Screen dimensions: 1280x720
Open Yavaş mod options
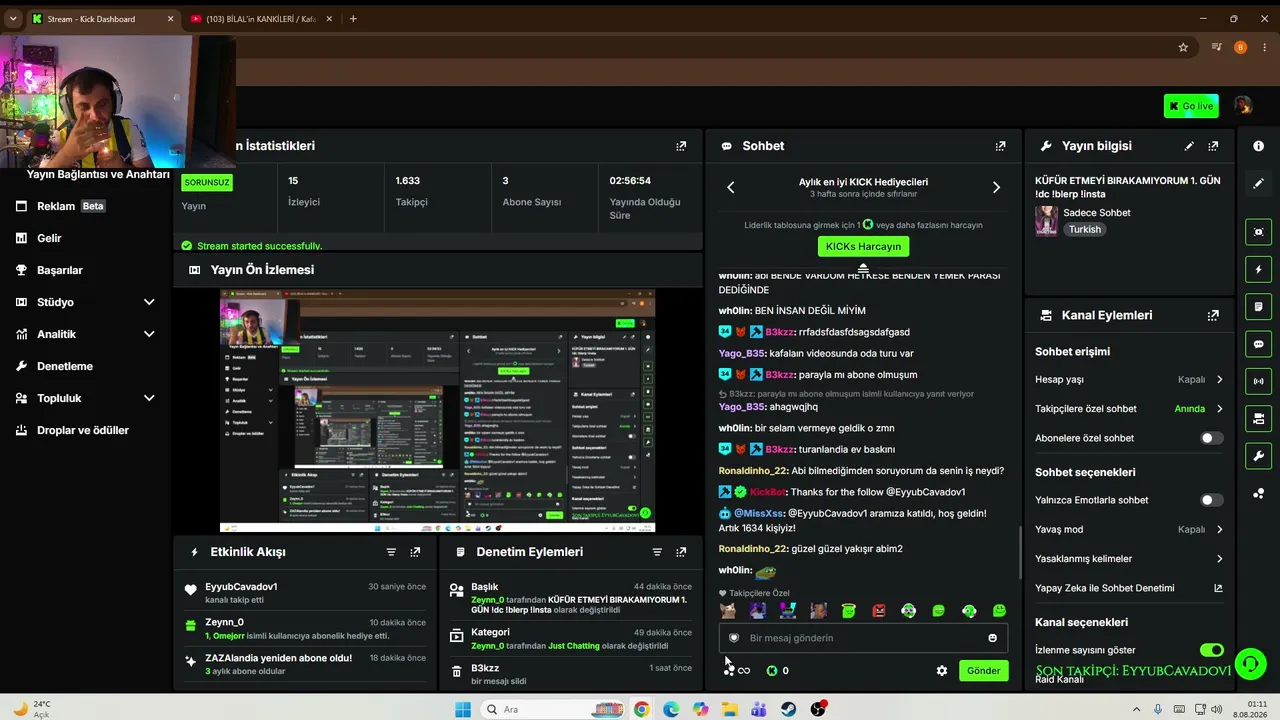[1129, 530]
